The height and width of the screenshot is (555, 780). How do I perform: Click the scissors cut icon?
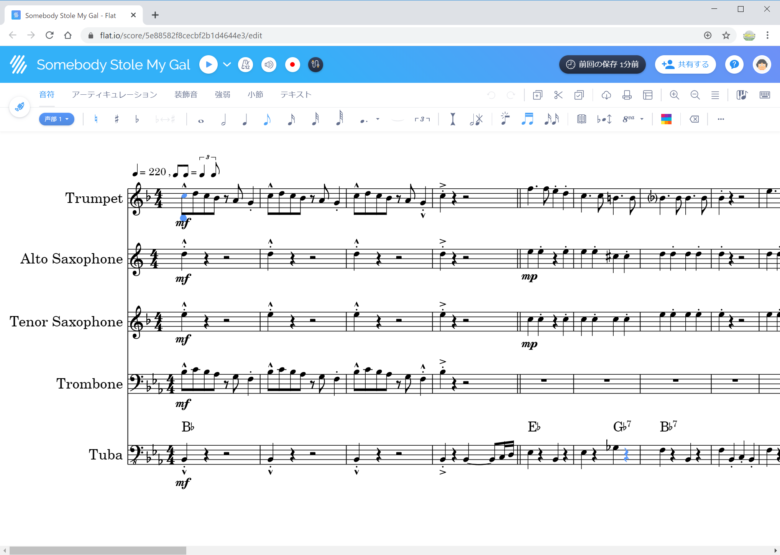click(558, 95)
